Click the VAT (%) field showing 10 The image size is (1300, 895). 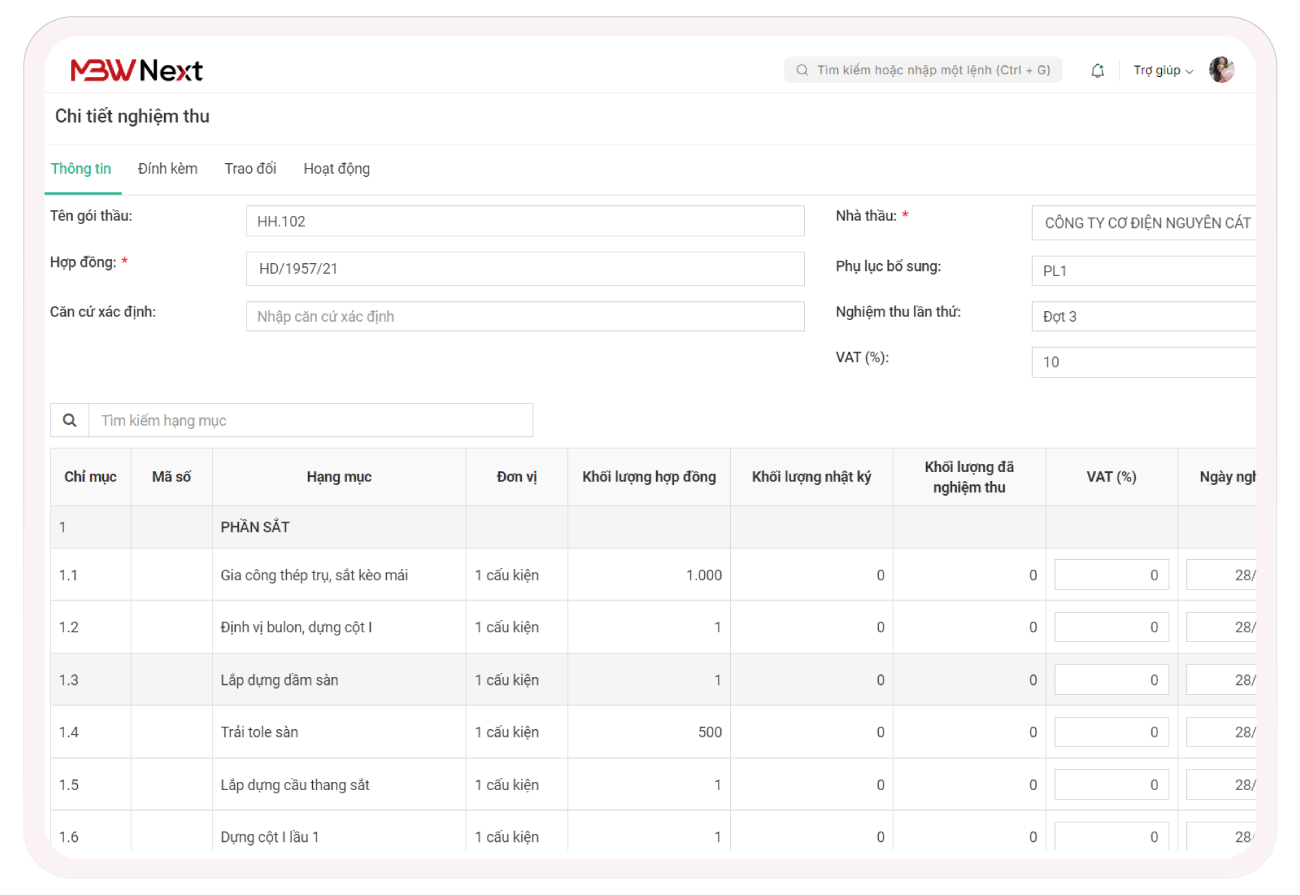click(x=1144, y=362)
